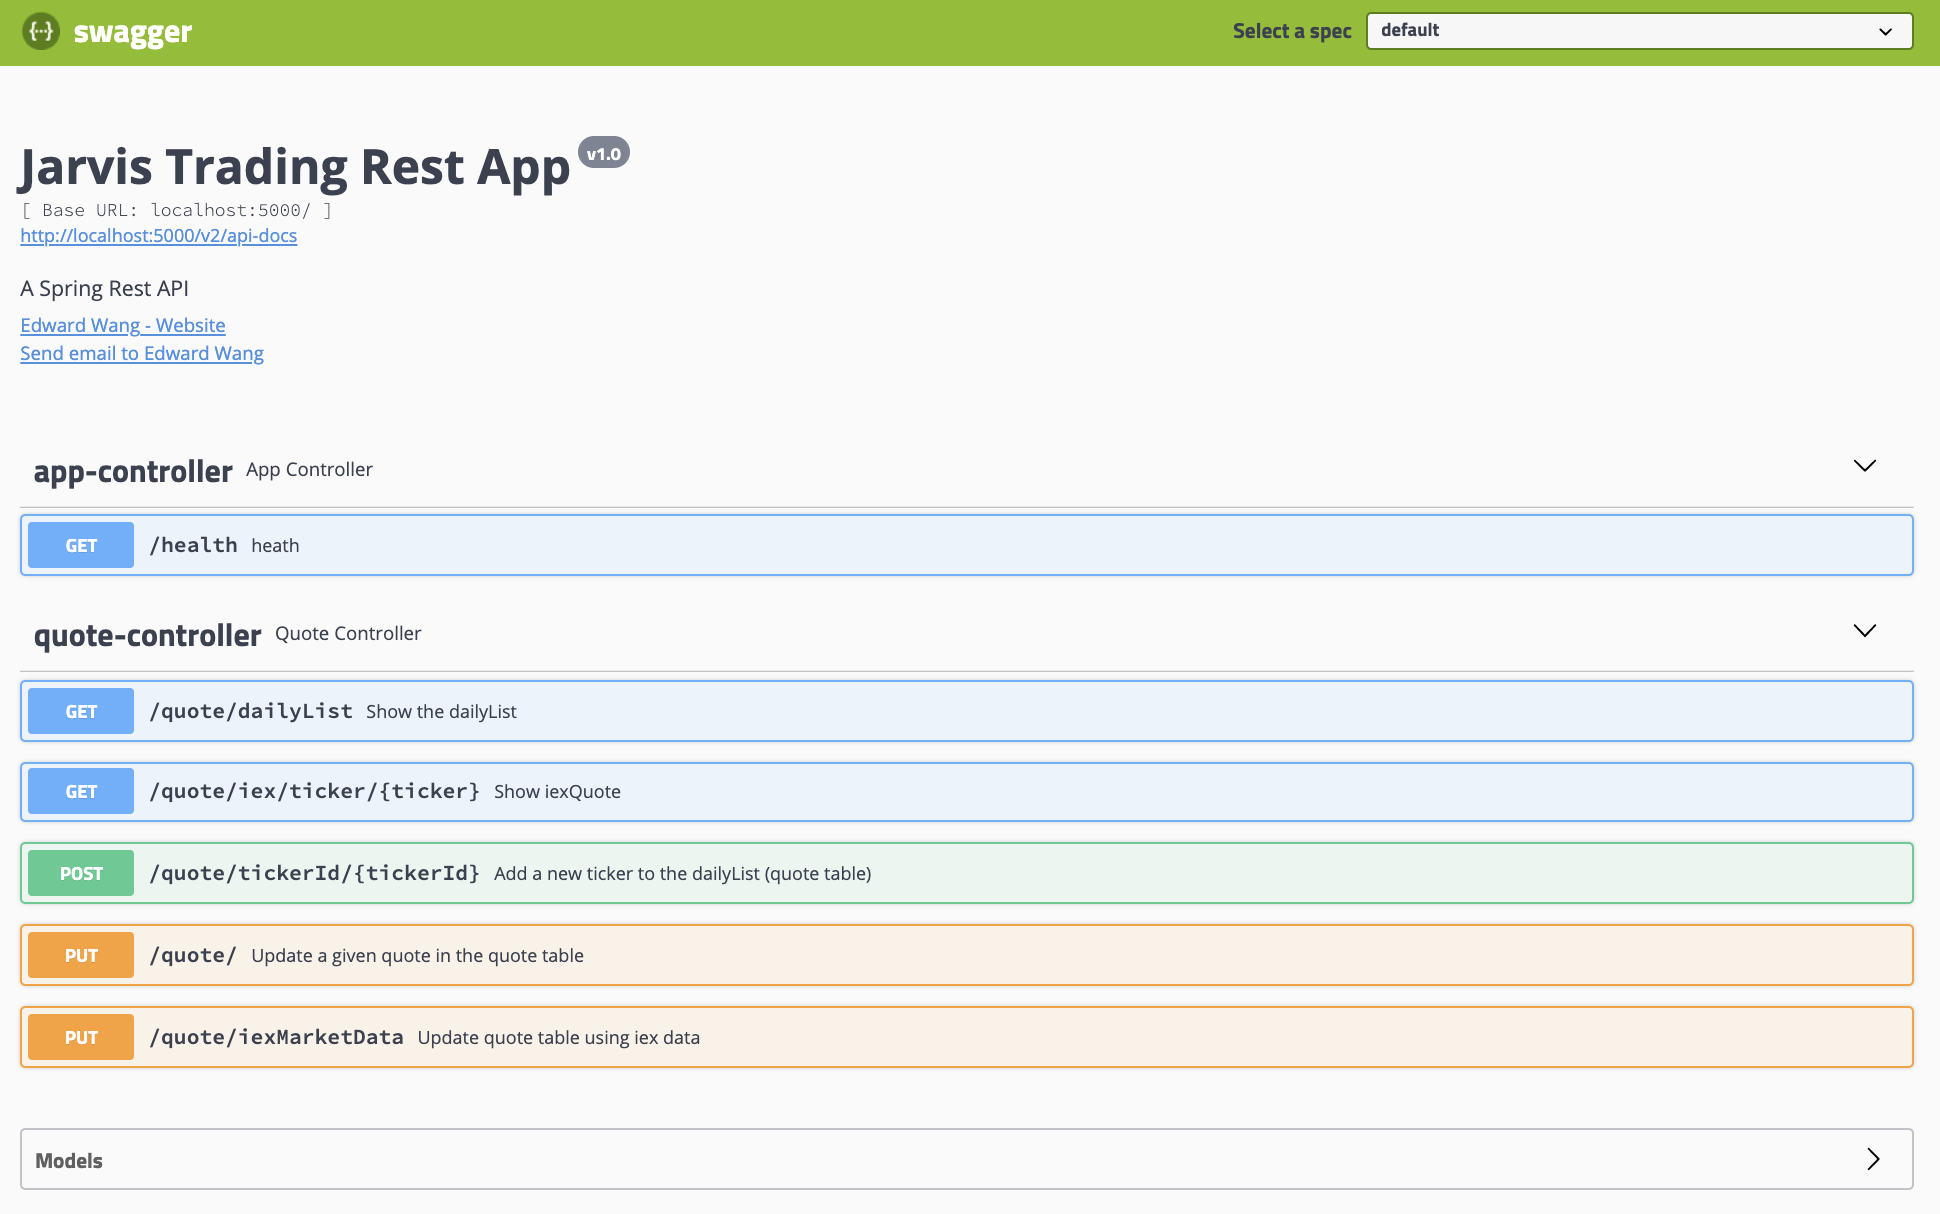This screenshot has width=1940, height=1214.
Task: Click the swagger brand text
Action: (x=132, y=32)
